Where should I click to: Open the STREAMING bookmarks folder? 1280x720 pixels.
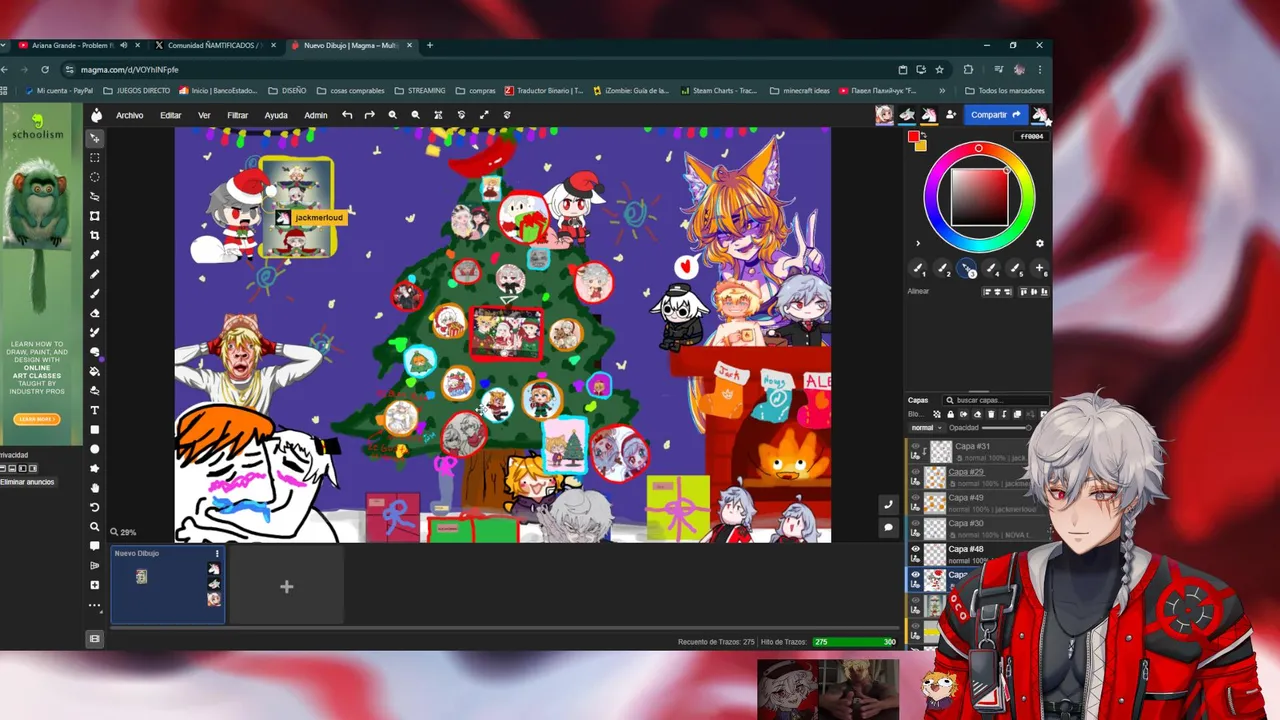coord(420,91)
